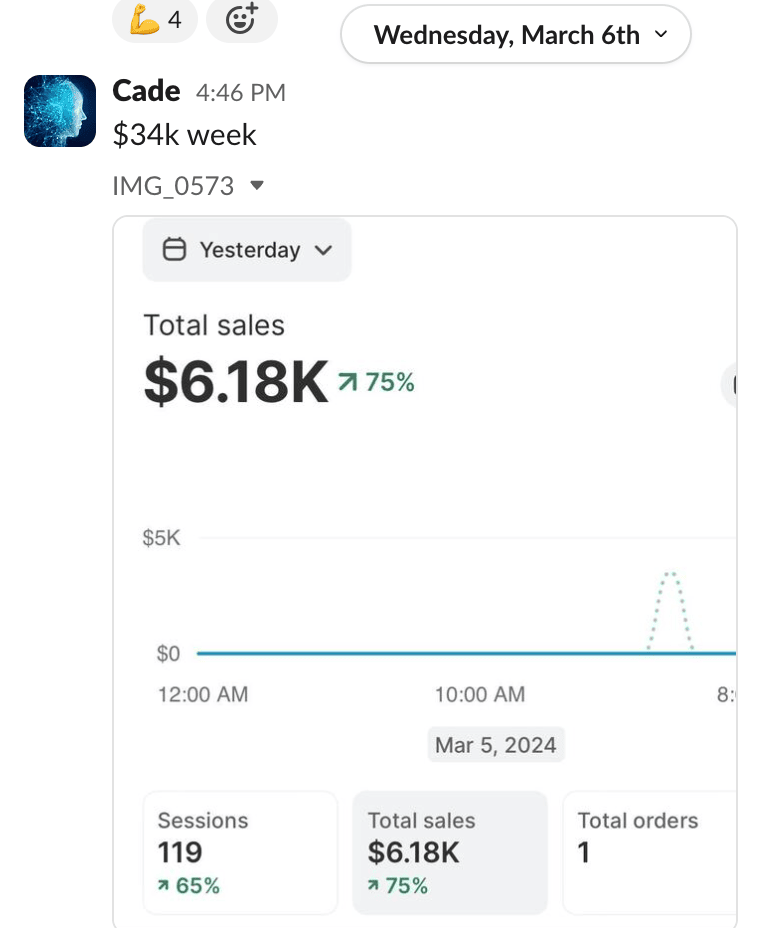Expand the Wednesday, March 6th date dropdown
The image size is (764, 928).
[516, 35]
